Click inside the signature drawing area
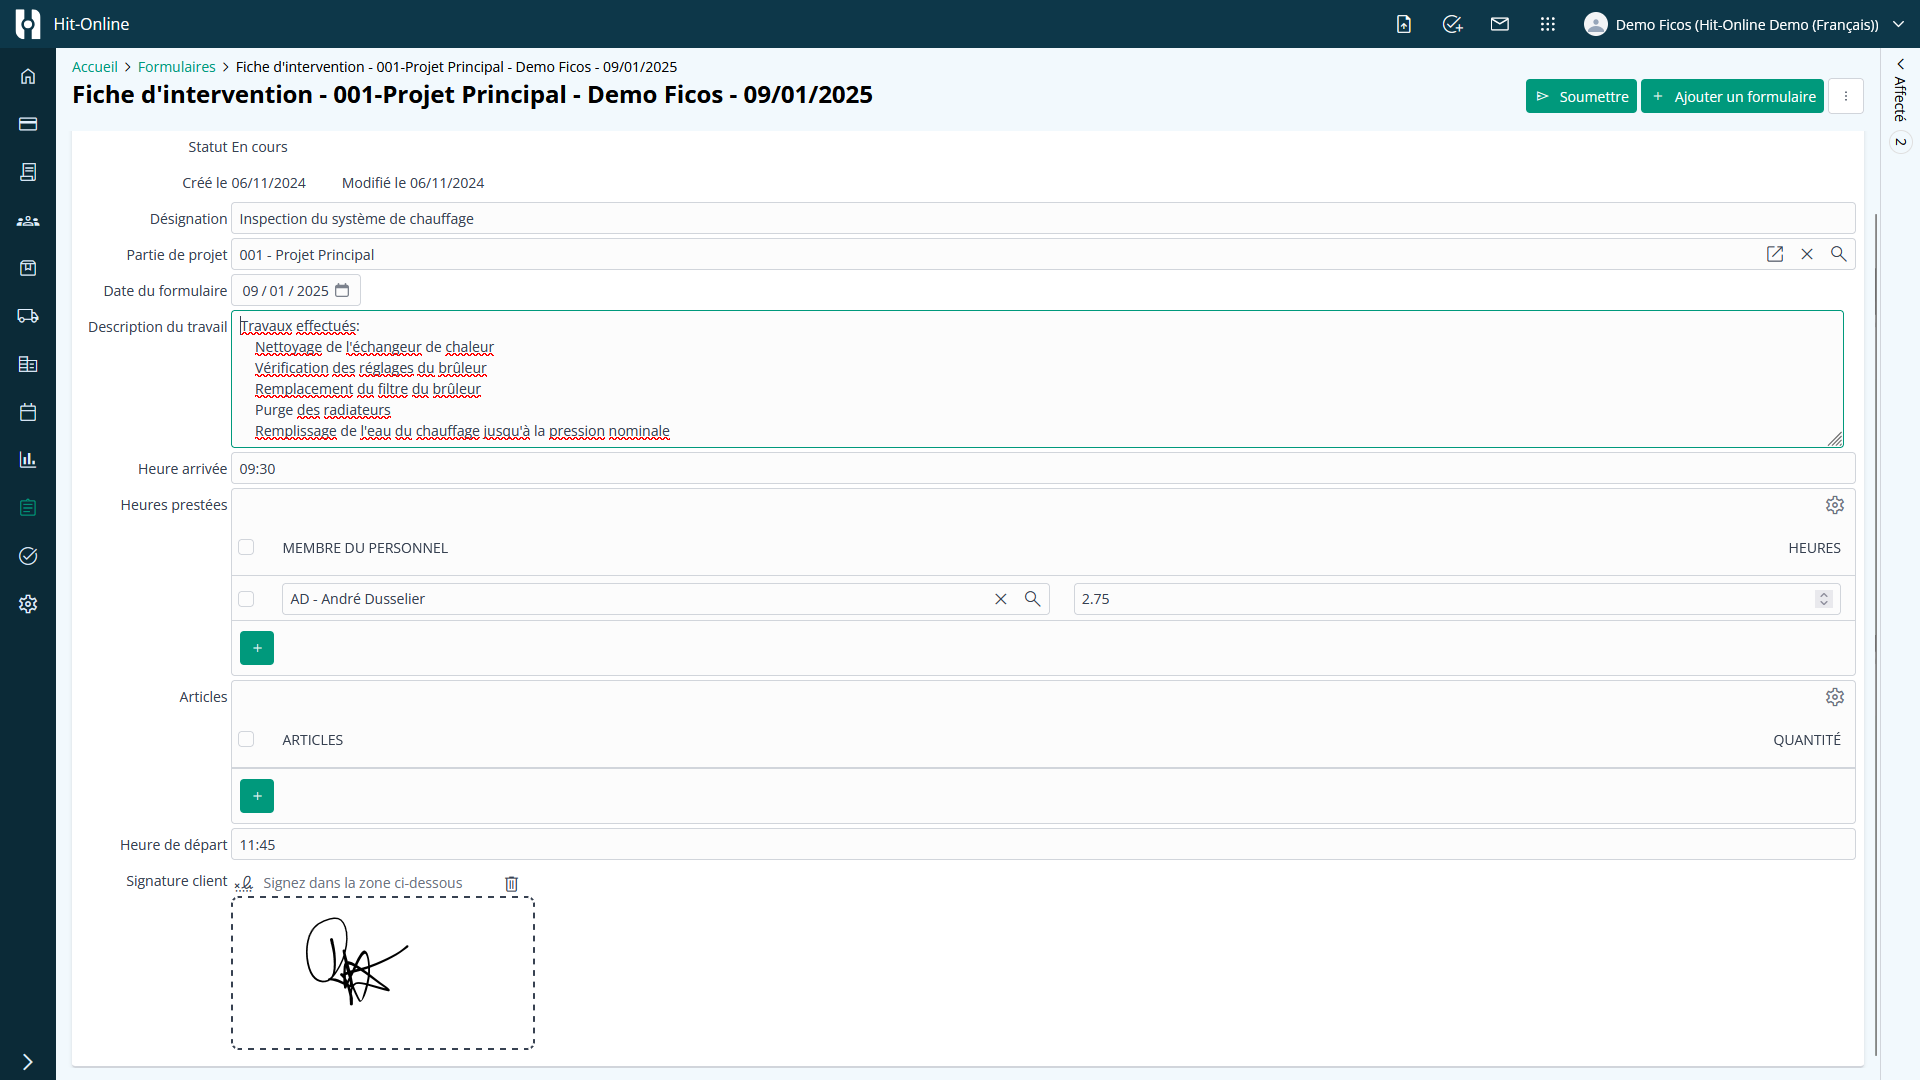The width and height of the screenshot is (1920, 1080). [383, 973]
